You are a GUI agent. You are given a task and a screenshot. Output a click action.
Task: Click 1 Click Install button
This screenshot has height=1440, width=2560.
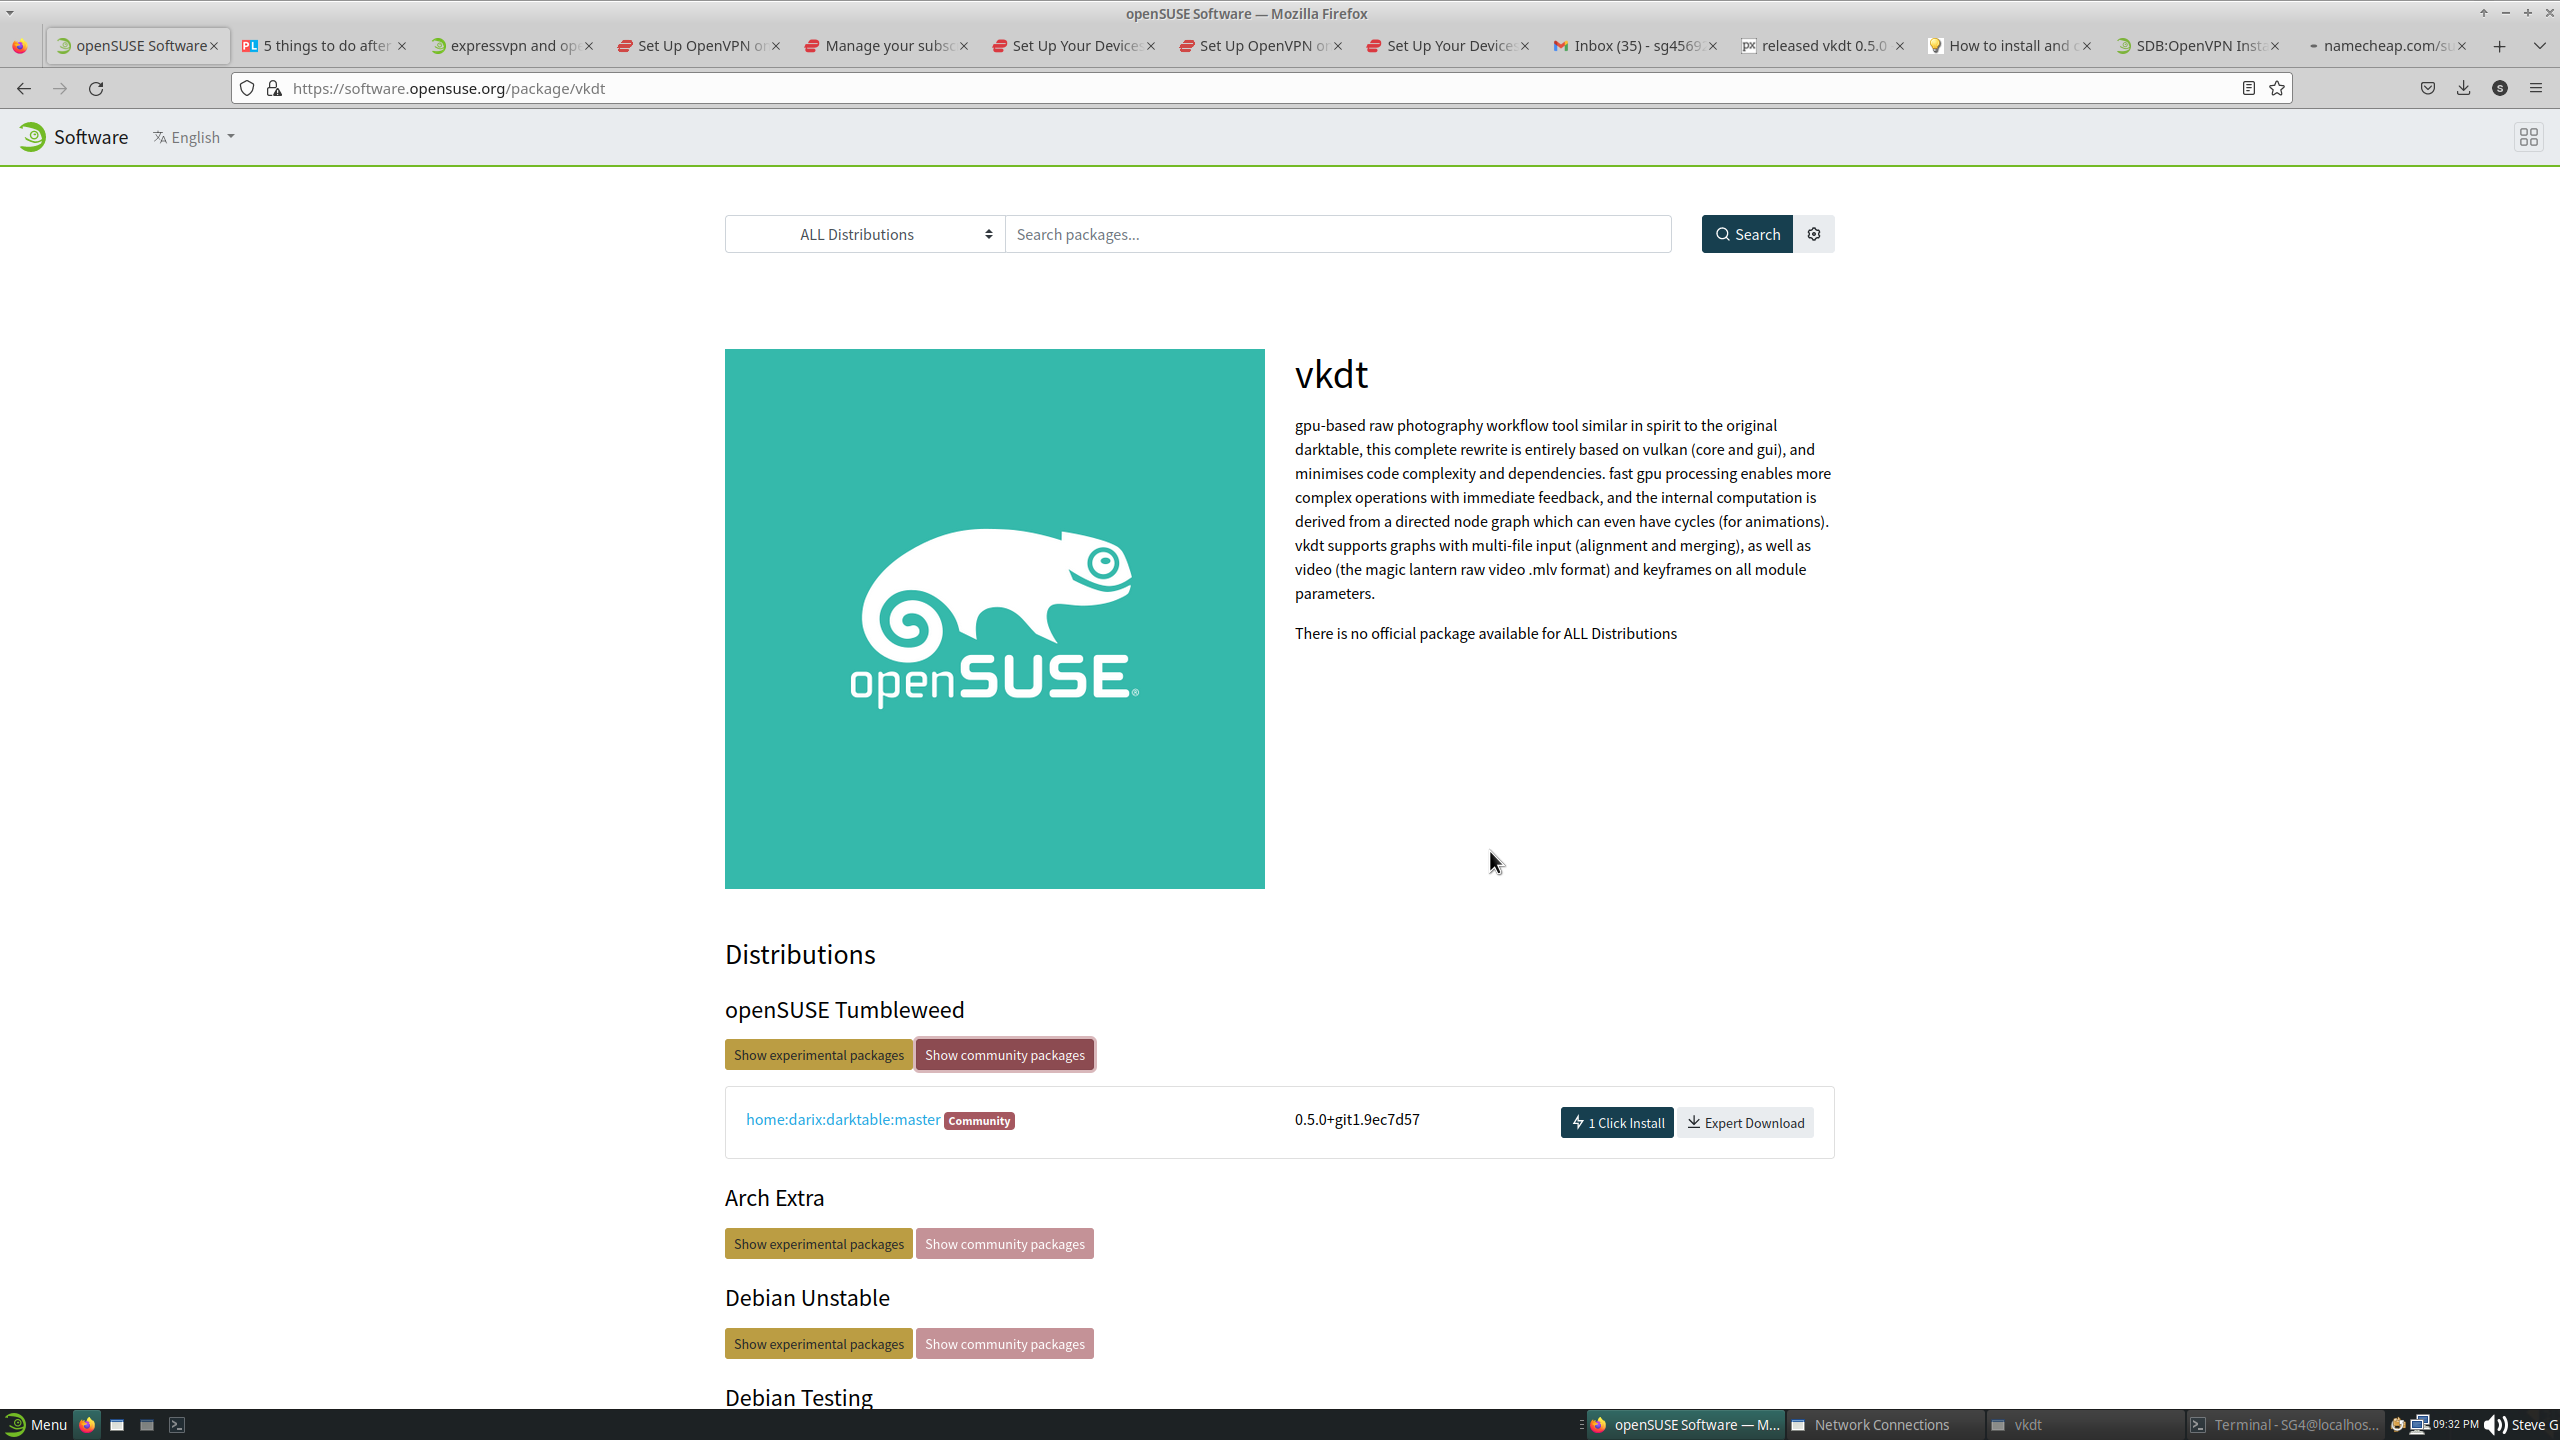coord(1617,1123)
